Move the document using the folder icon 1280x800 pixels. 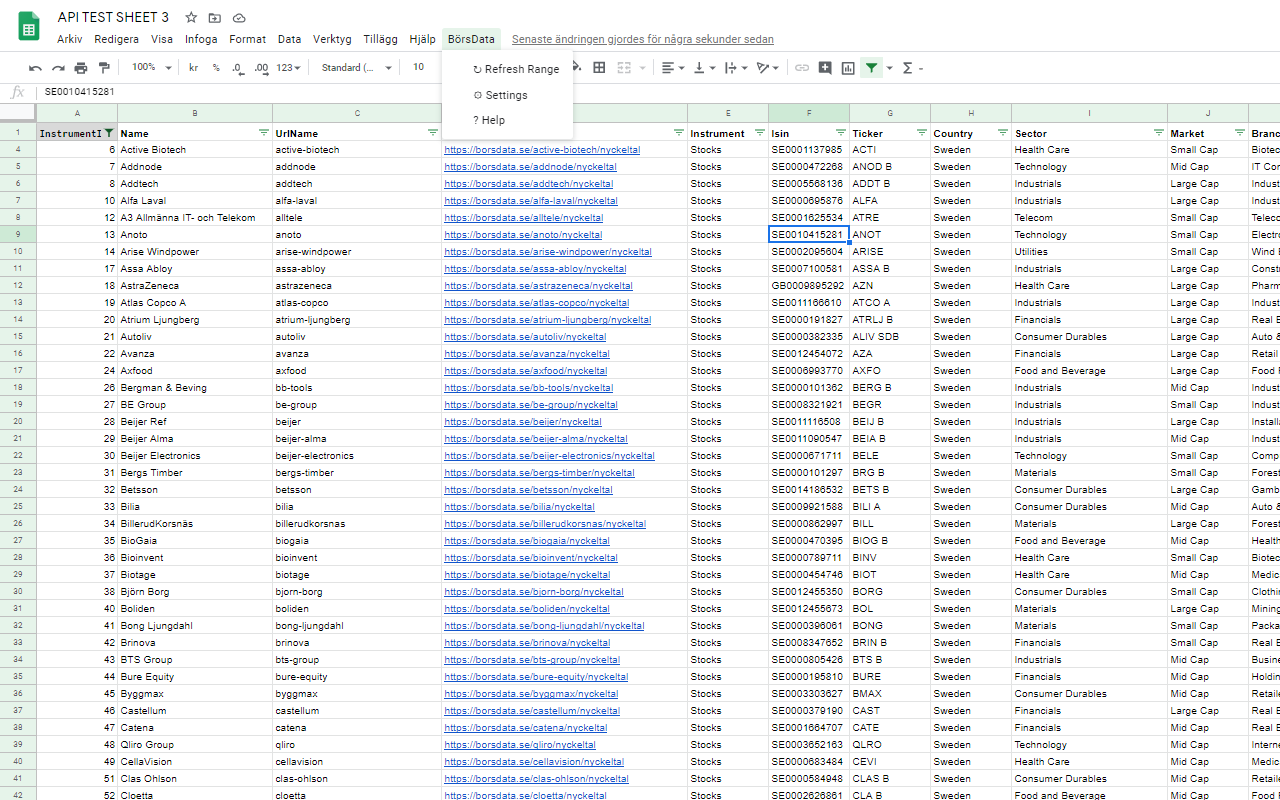215,18
